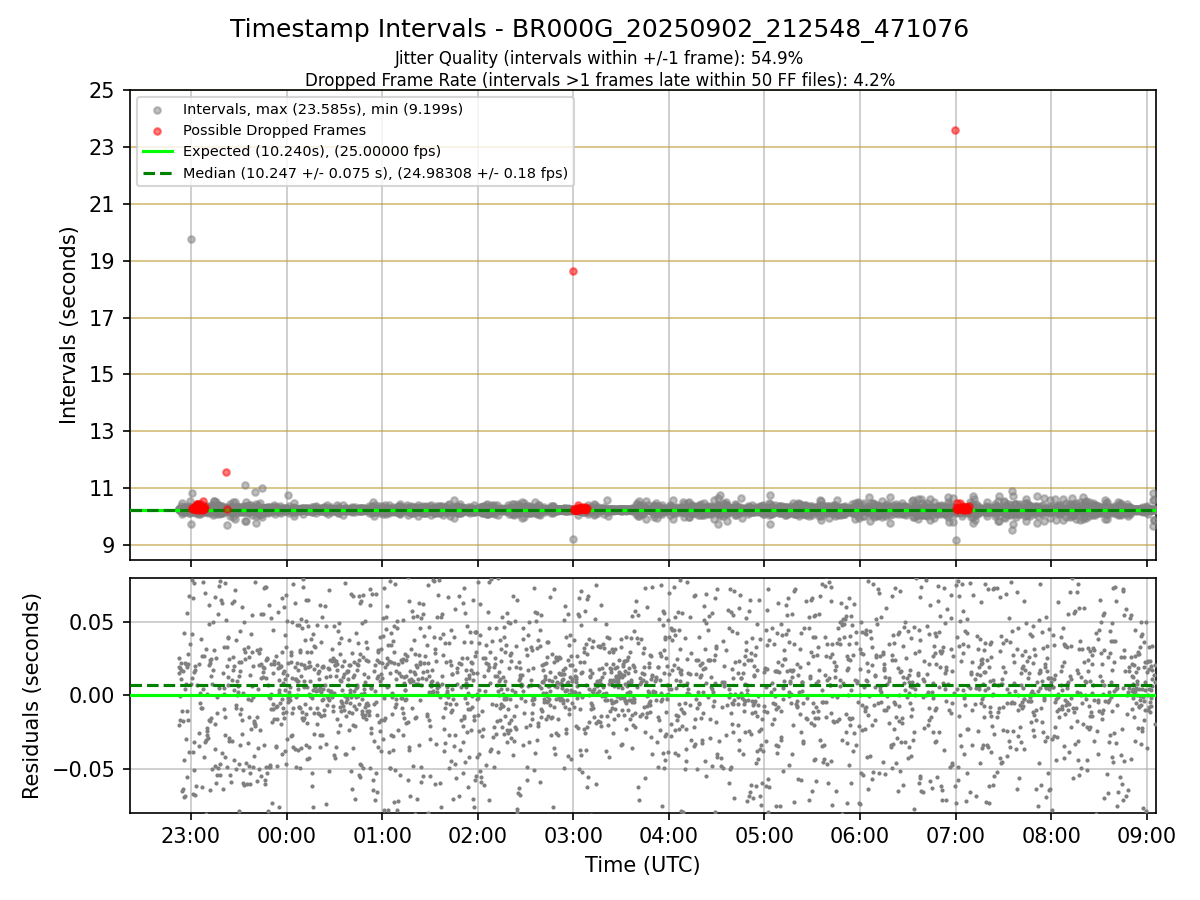
Task: Click legend entry 'Expected (10.240s), (25.00000 fps)'
Action: pyautogui.click(x=311, y=151)
